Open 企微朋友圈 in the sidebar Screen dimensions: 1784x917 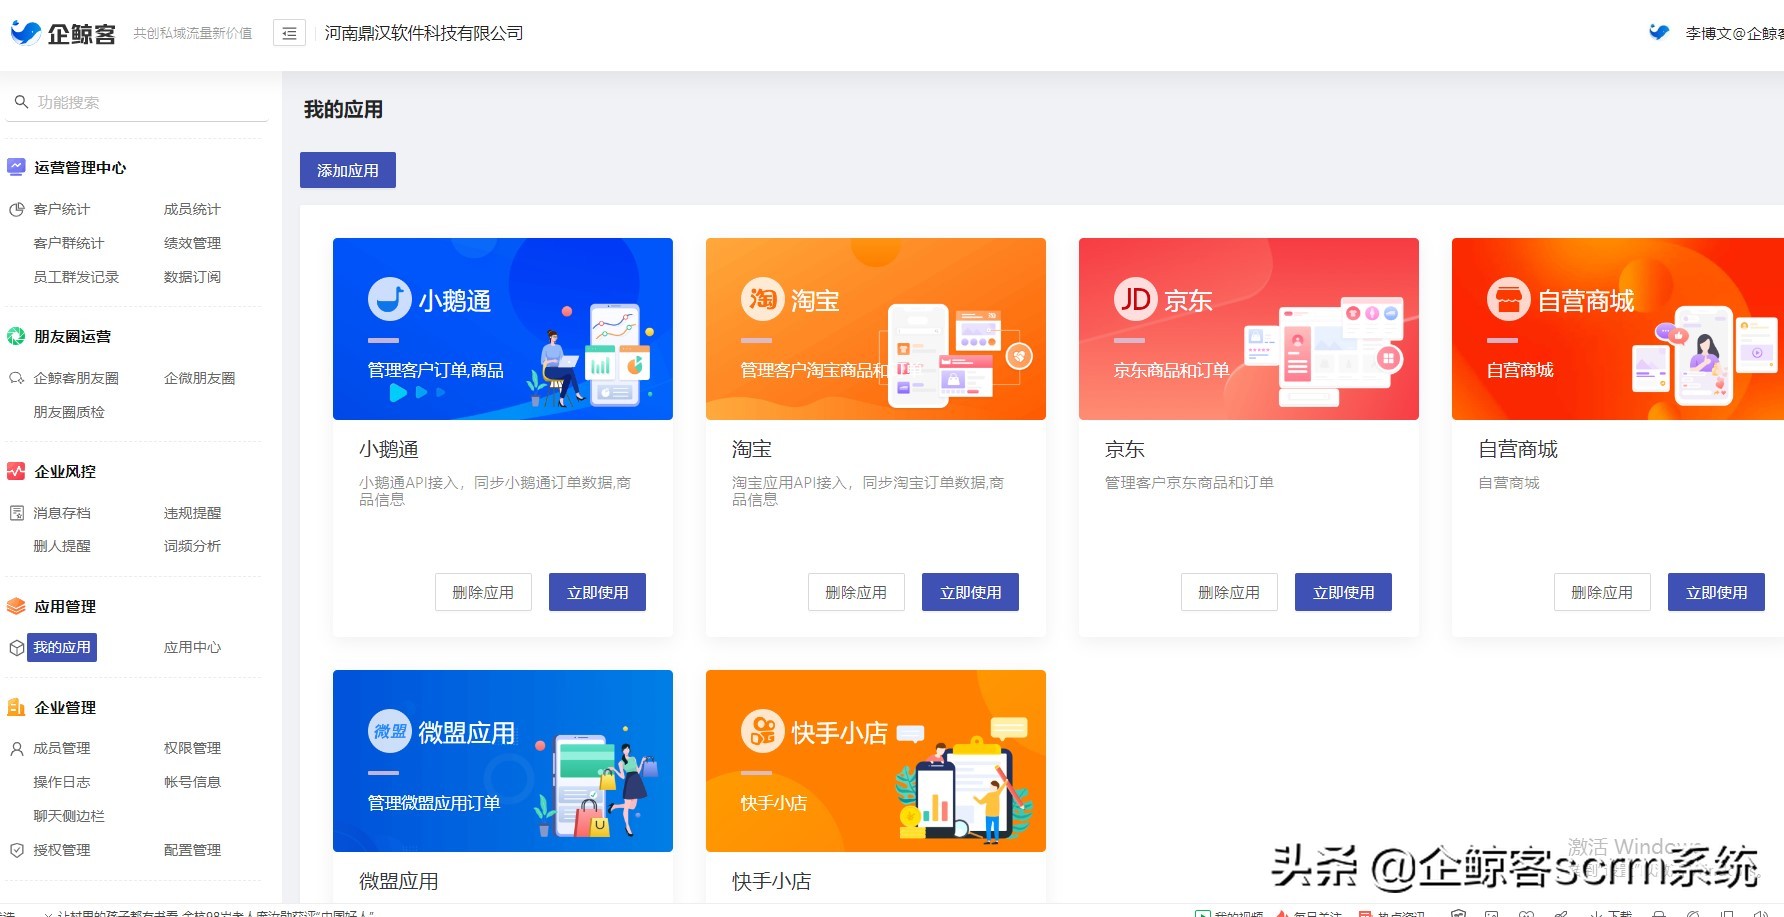tap(199, 378)
